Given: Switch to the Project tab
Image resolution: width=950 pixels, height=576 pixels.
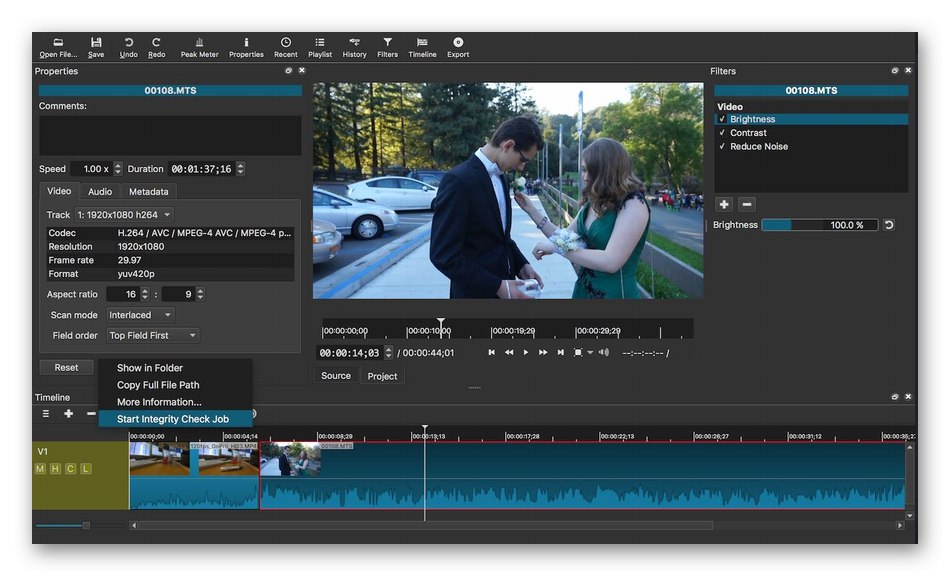Looking at the screenshot, I should tap(382, 376).
